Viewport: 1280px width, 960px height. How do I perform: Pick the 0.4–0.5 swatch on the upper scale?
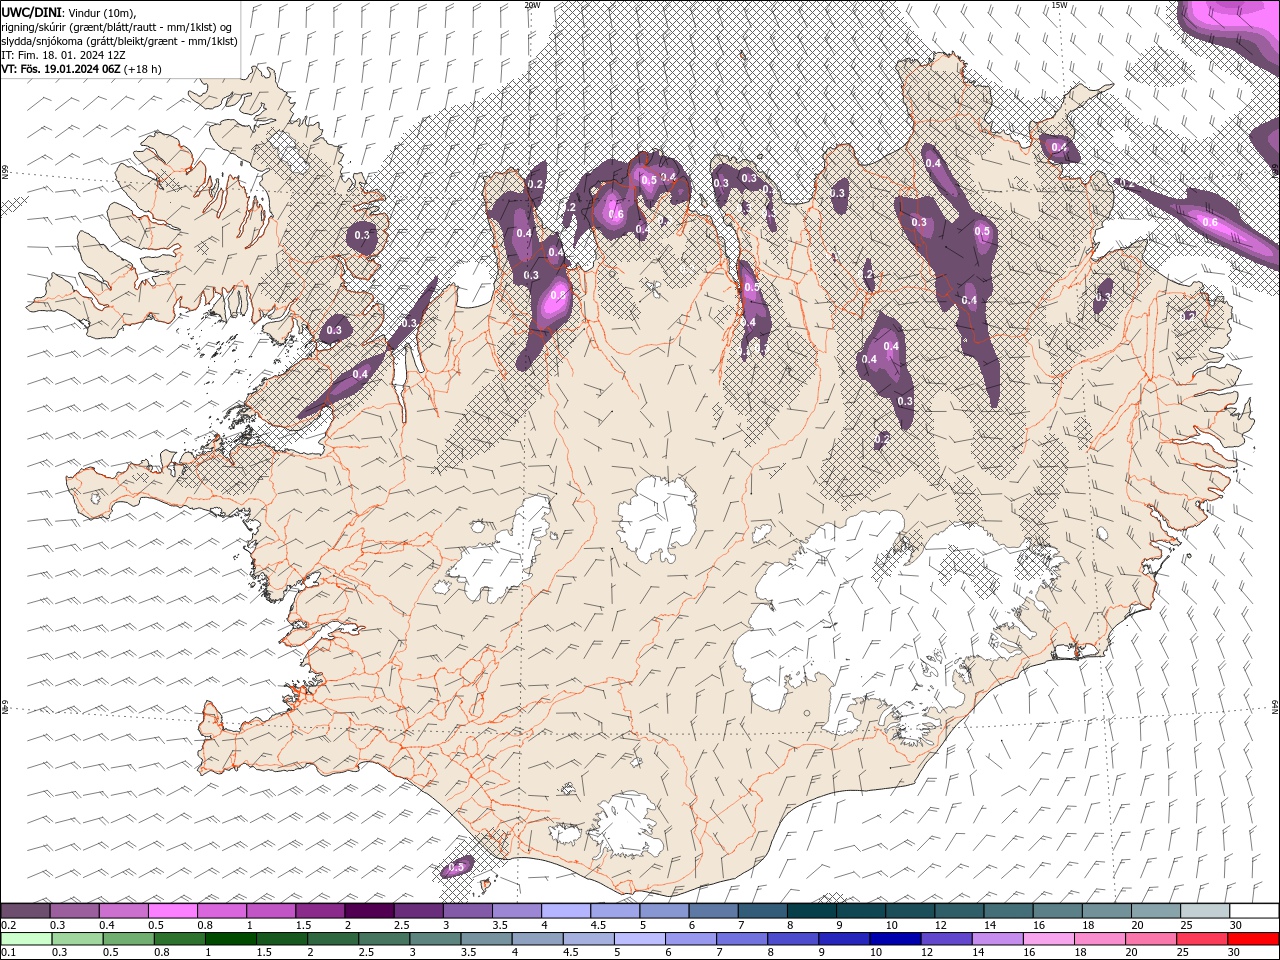coord(123,911)
